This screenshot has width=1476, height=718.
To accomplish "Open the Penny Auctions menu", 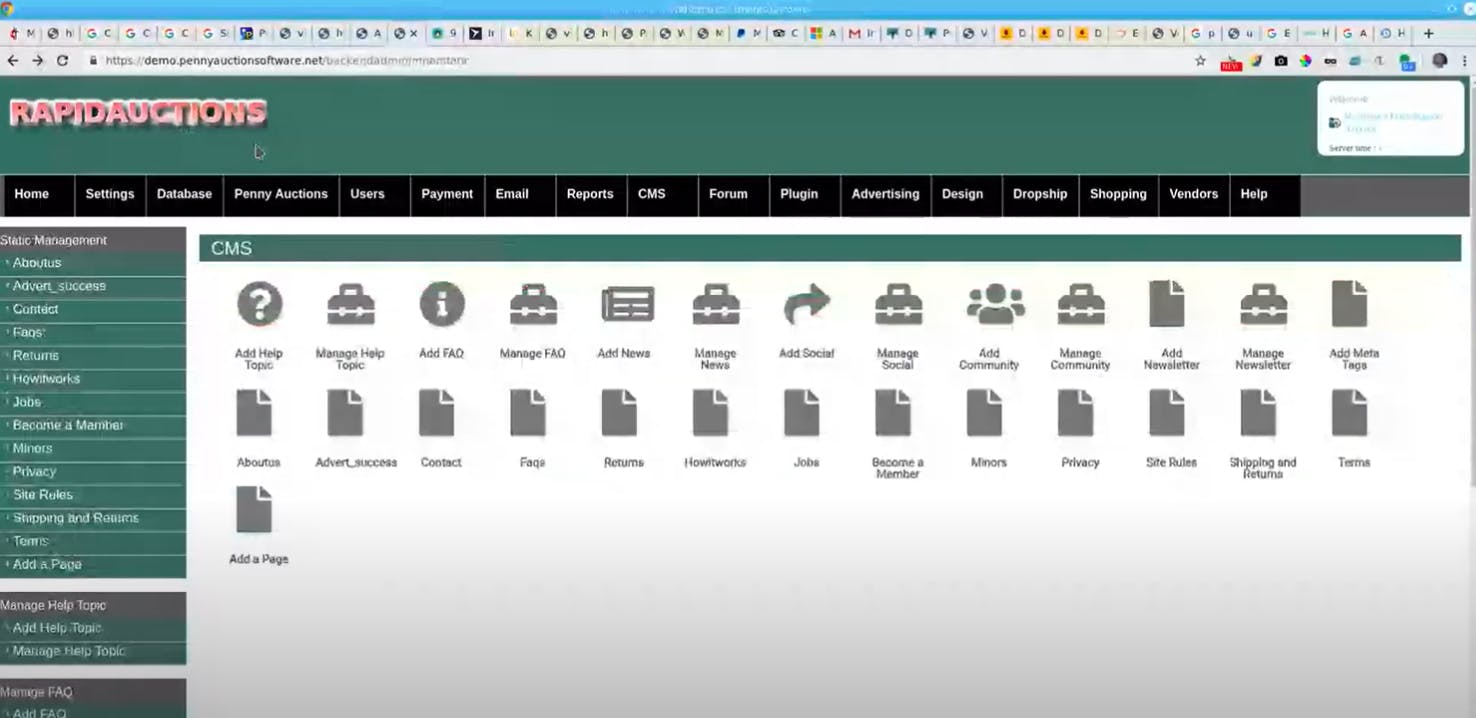I will [x=281, y=195].
